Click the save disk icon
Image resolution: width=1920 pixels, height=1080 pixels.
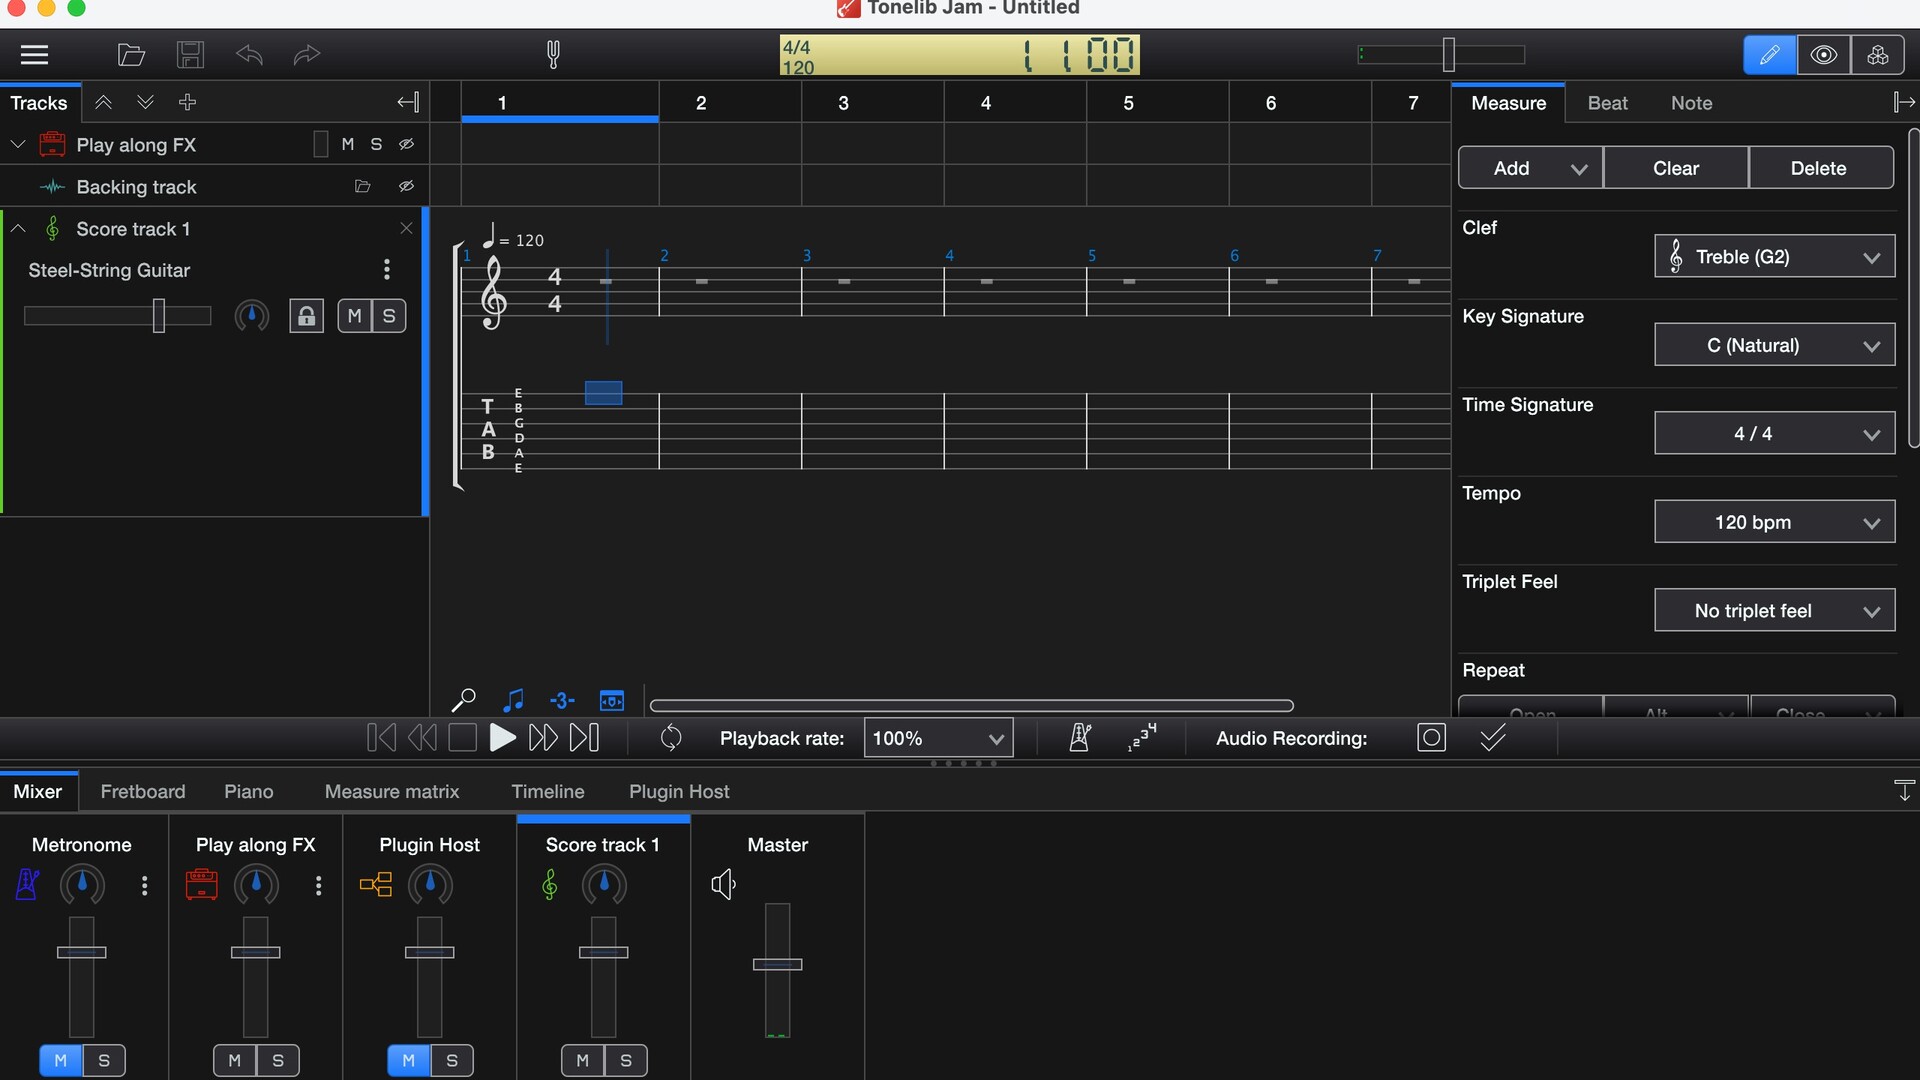click(x=190, y=55)
